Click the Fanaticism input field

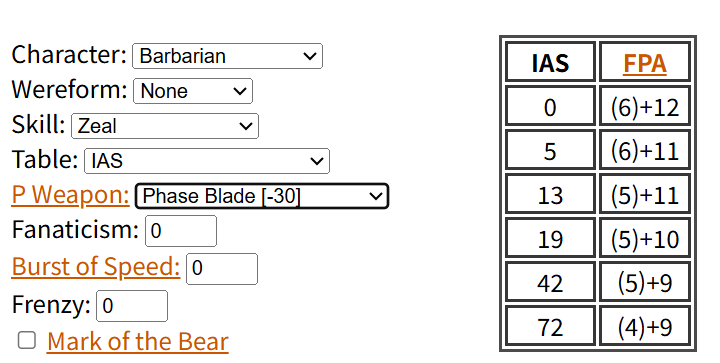(x=181, y=231)
